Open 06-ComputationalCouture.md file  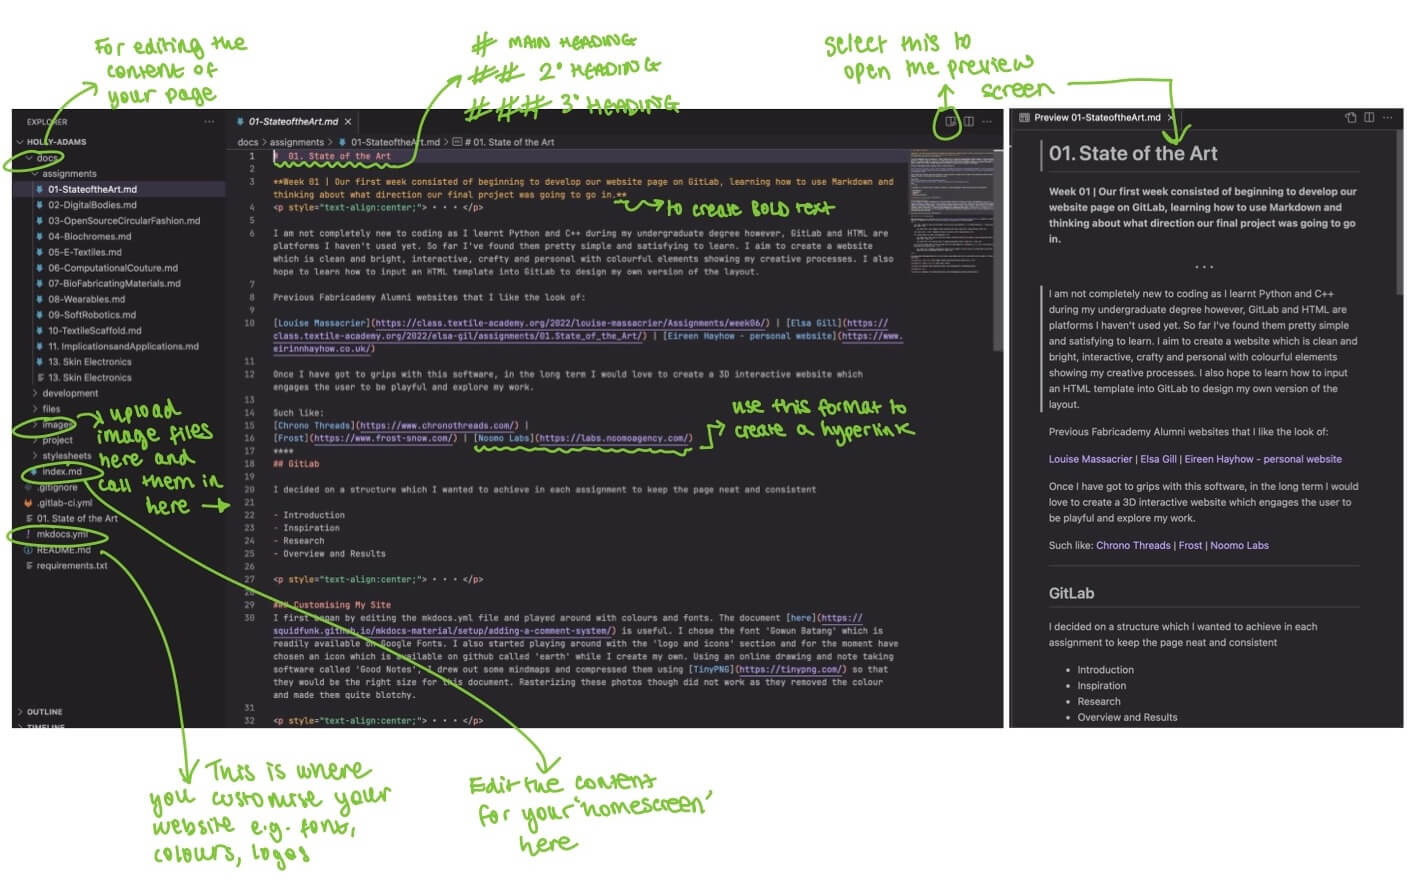click(x=112, y=268)
